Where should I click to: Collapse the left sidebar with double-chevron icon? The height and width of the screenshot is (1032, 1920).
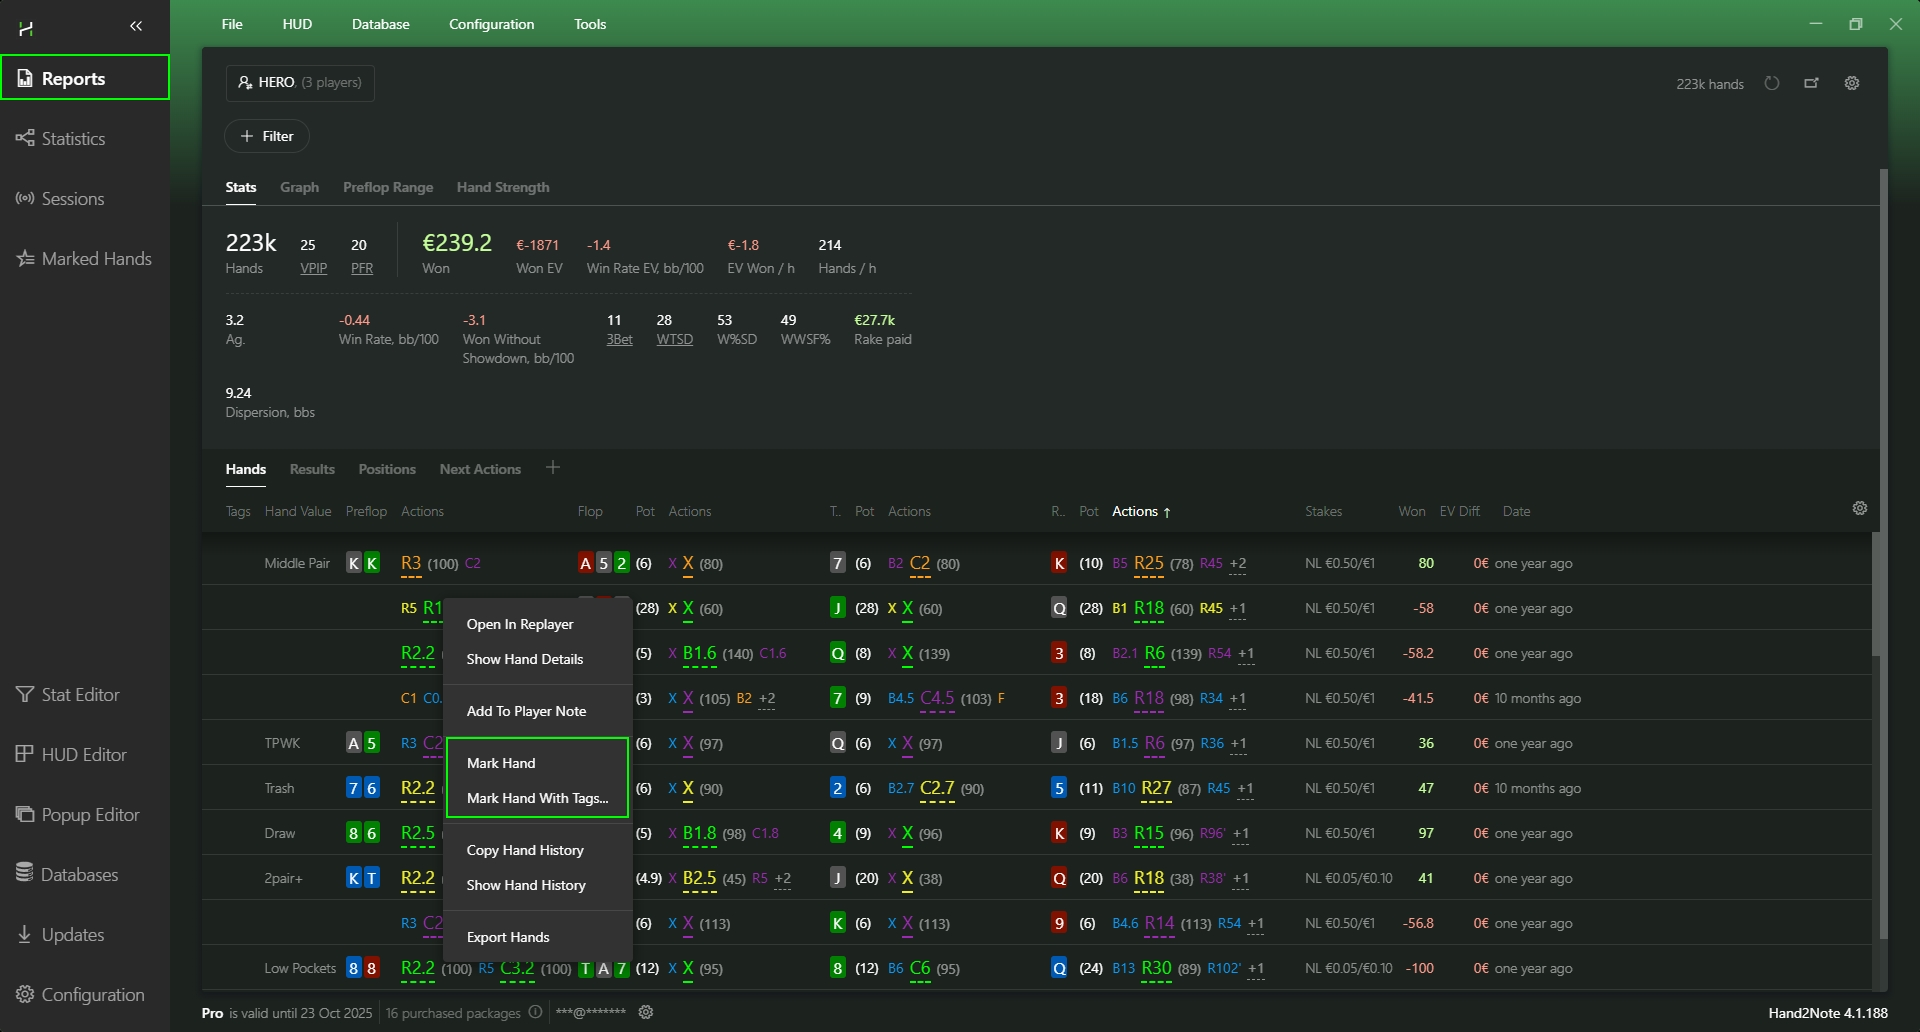click(136, 26)
